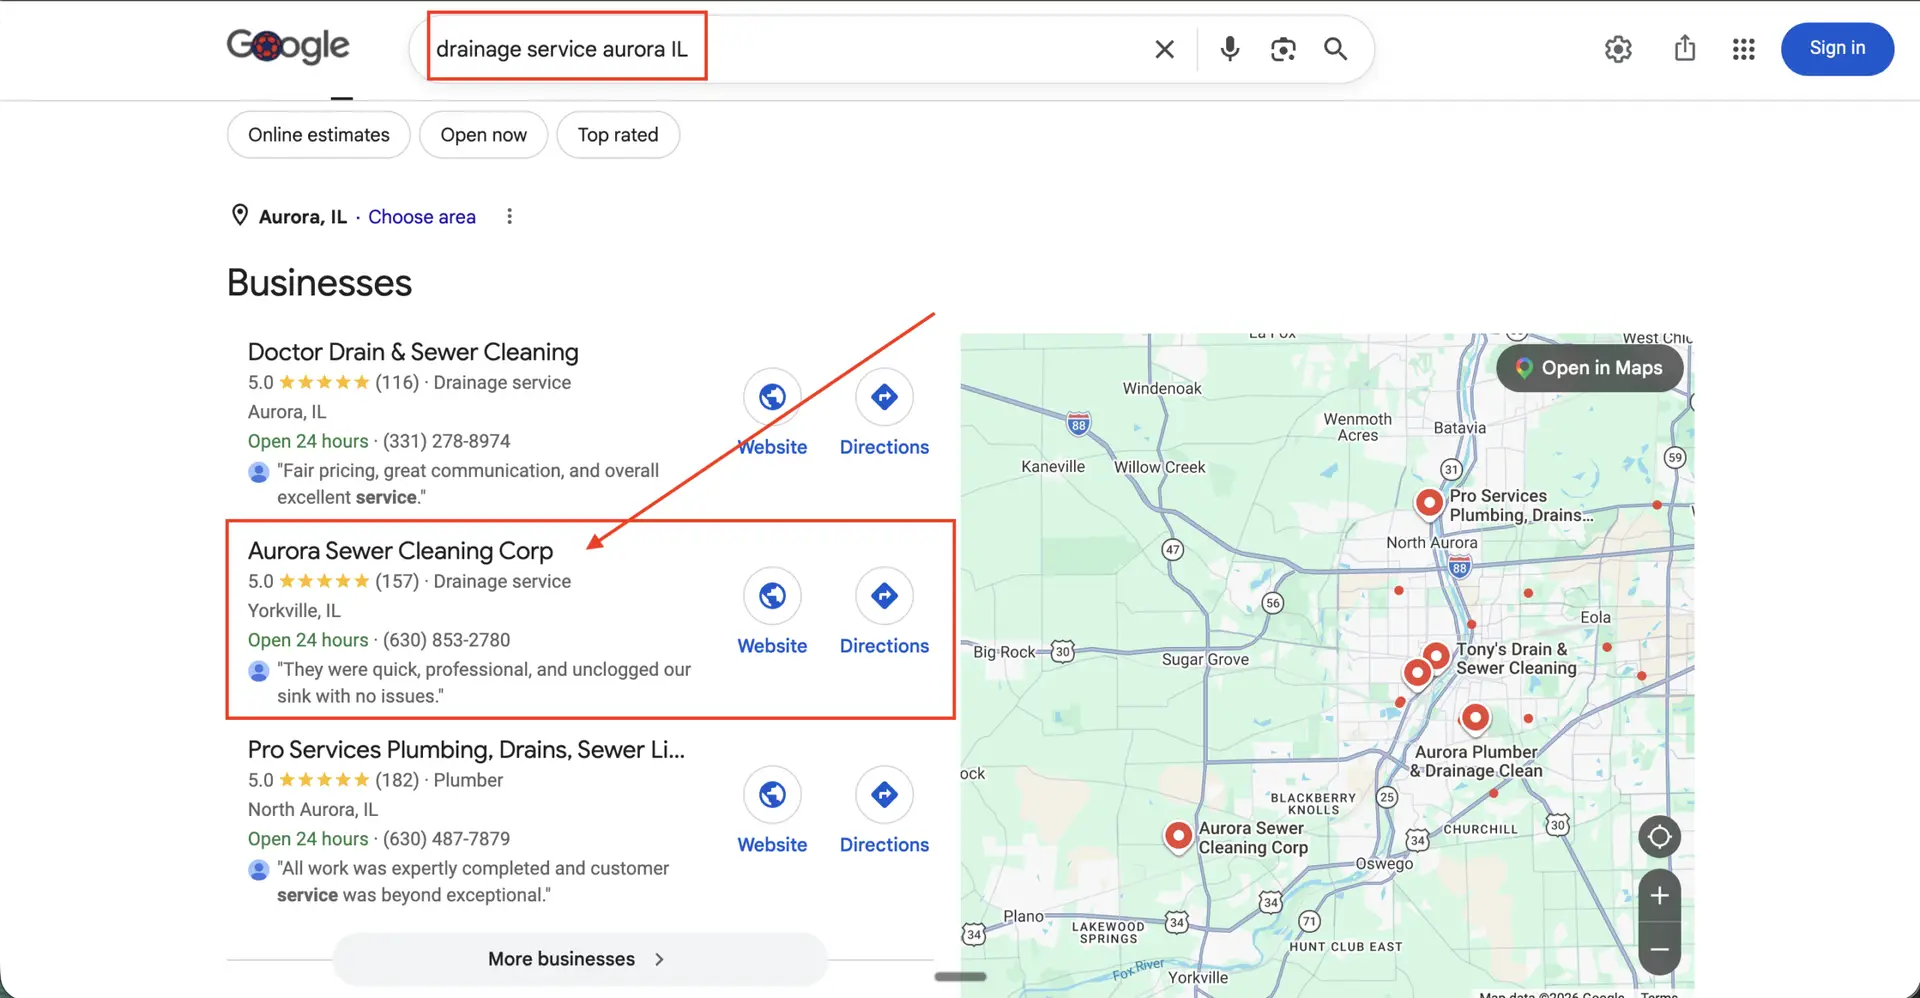Select Aurora Plumber & Drainage Clean pin
The width and height of the screenshot is (1920, 998).
[x=1475, y=717]
